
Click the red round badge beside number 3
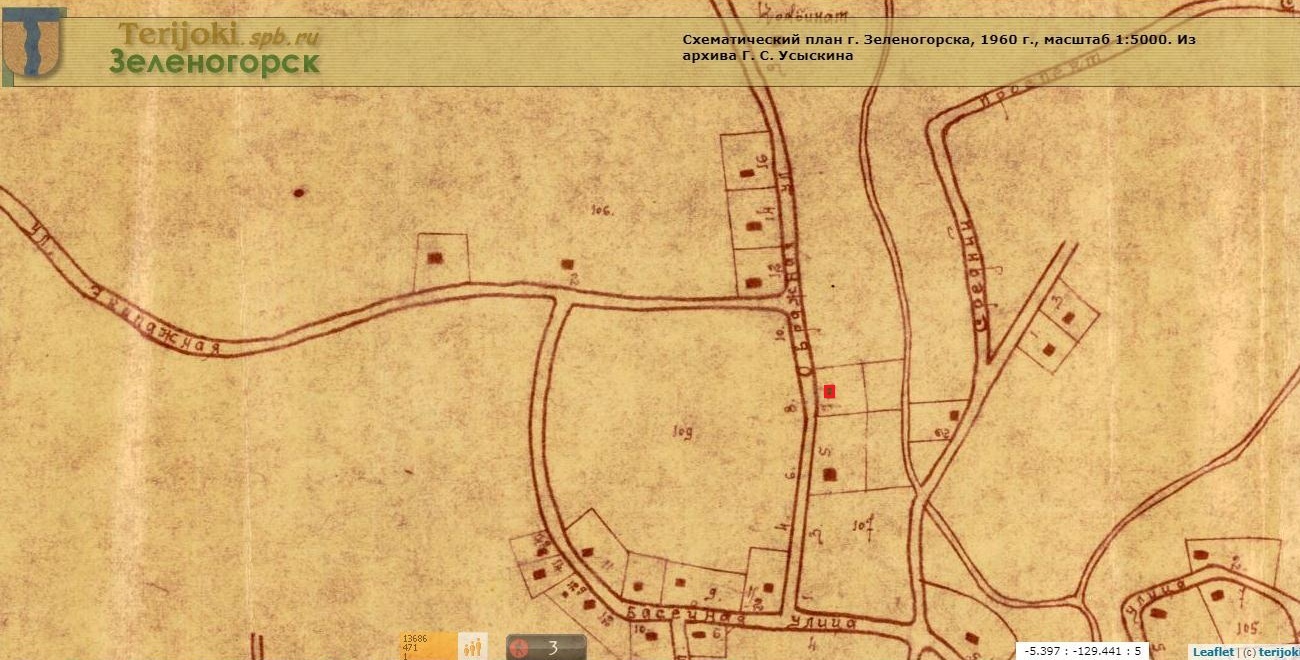click(x=519, y=648)
